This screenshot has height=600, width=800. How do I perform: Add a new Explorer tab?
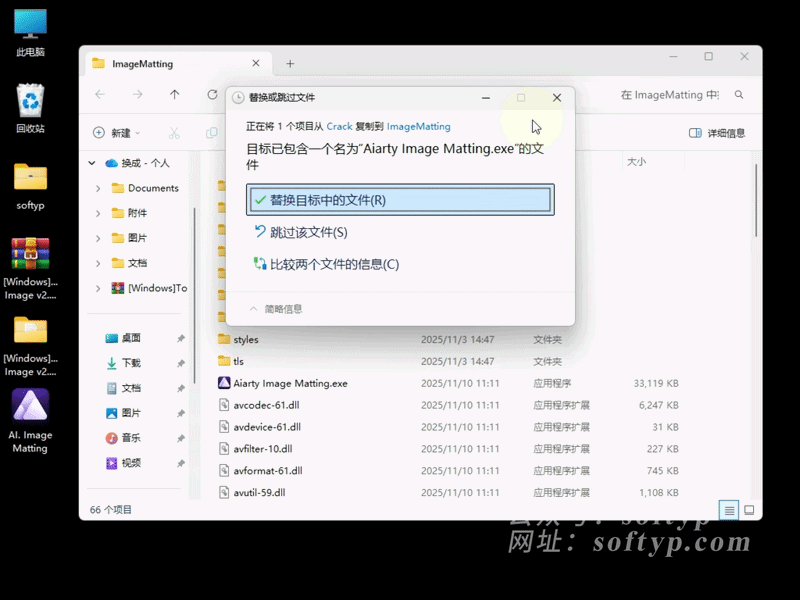coord(290,64)
